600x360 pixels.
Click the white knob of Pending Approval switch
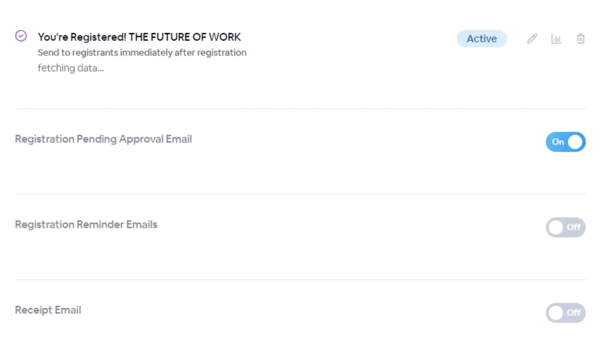[575, 142]
